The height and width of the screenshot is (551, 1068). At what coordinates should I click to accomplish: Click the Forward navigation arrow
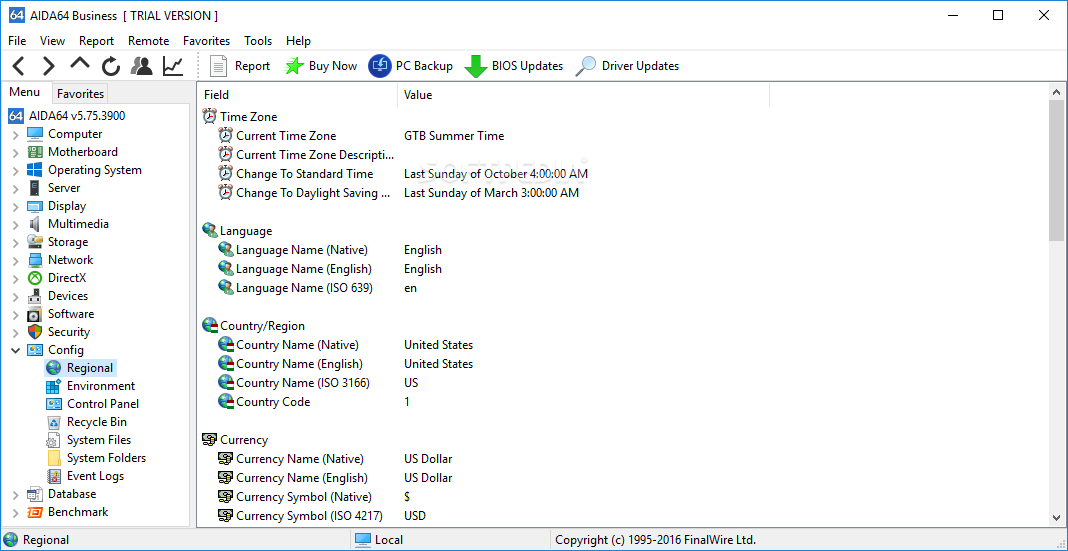click(x=48, y=66)
